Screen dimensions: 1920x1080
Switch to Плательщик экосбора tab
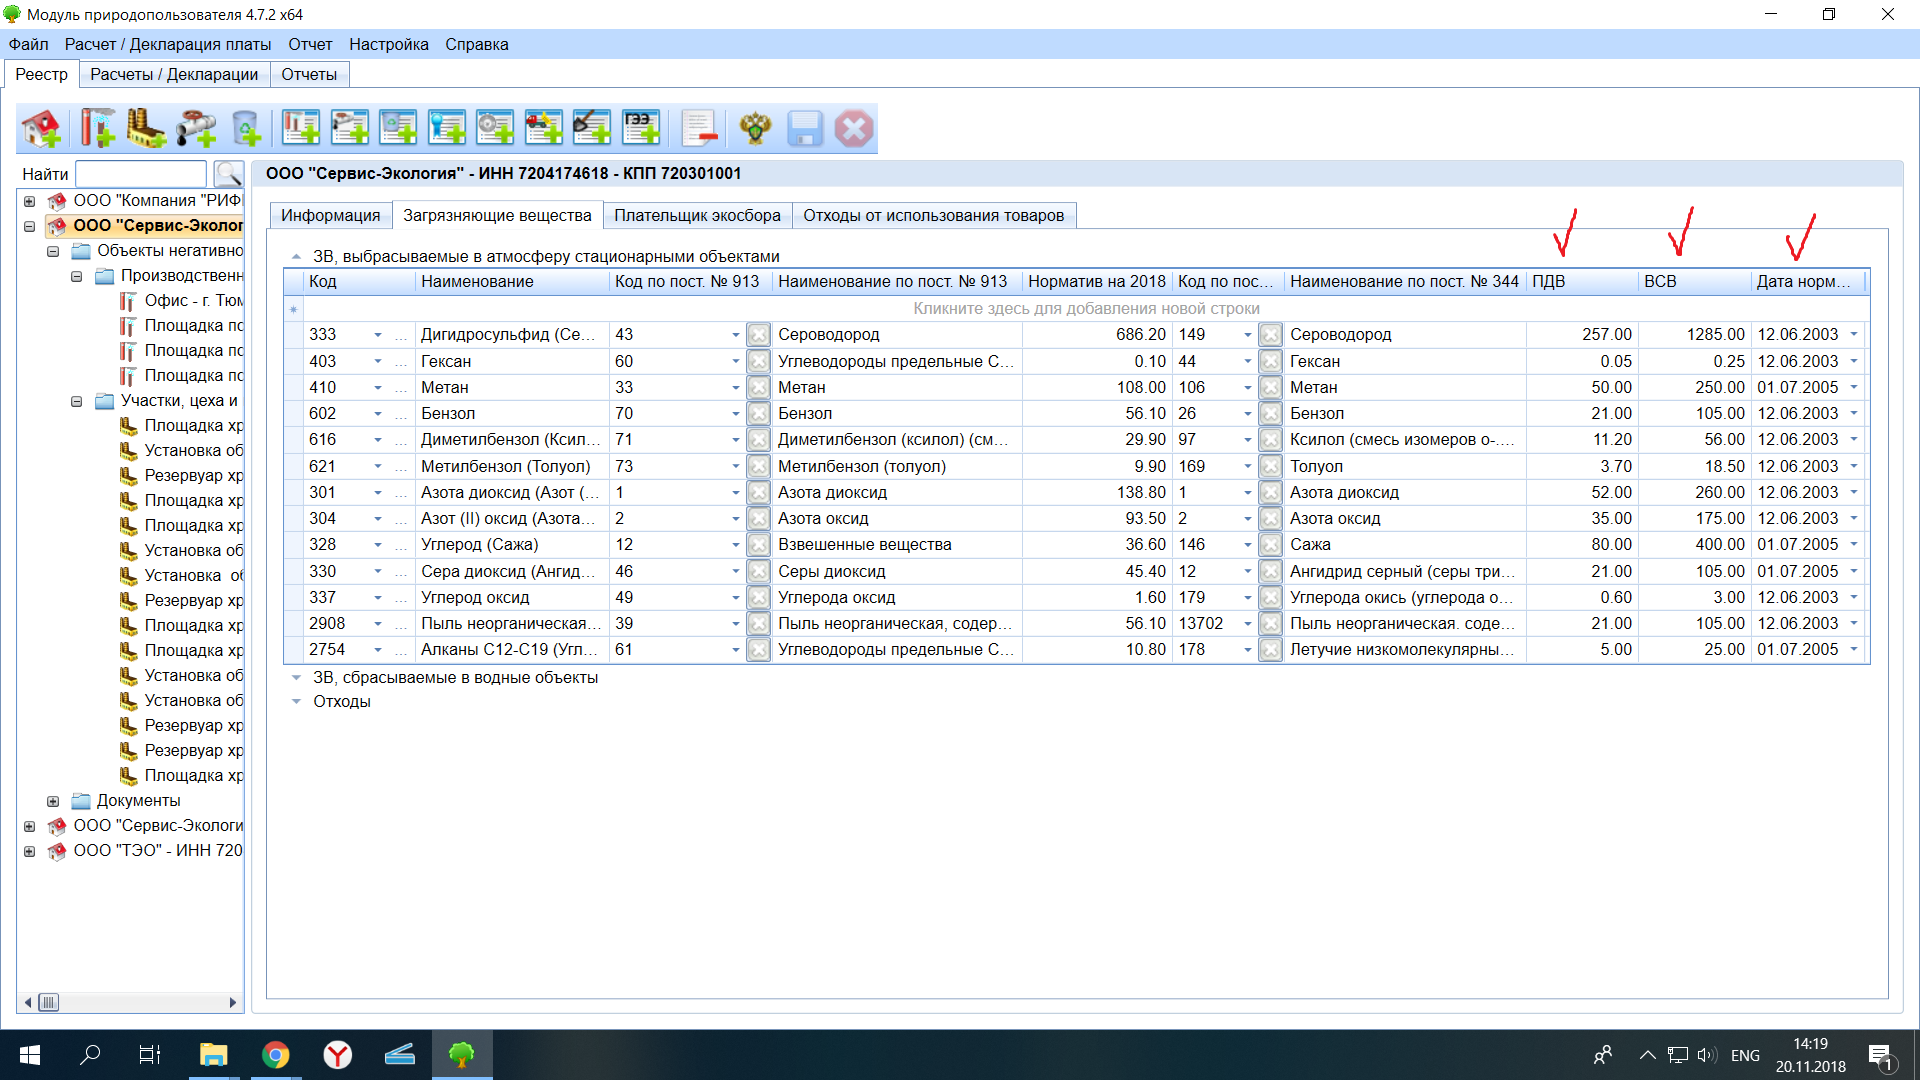click(697, 215)
